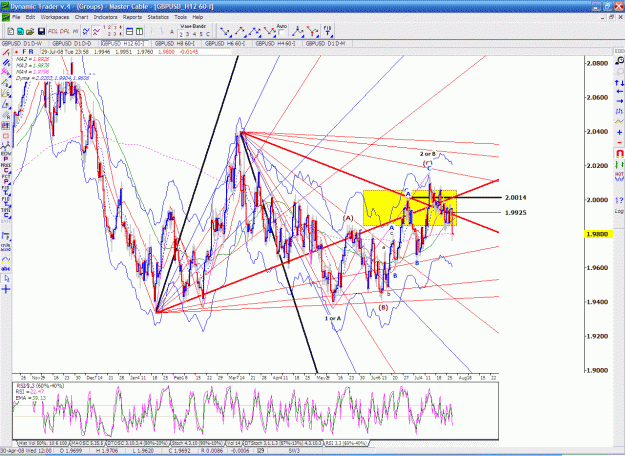Click the FIB T projection toolbar icon
Screen dimensions: 625x456
[x=327, y=31]
